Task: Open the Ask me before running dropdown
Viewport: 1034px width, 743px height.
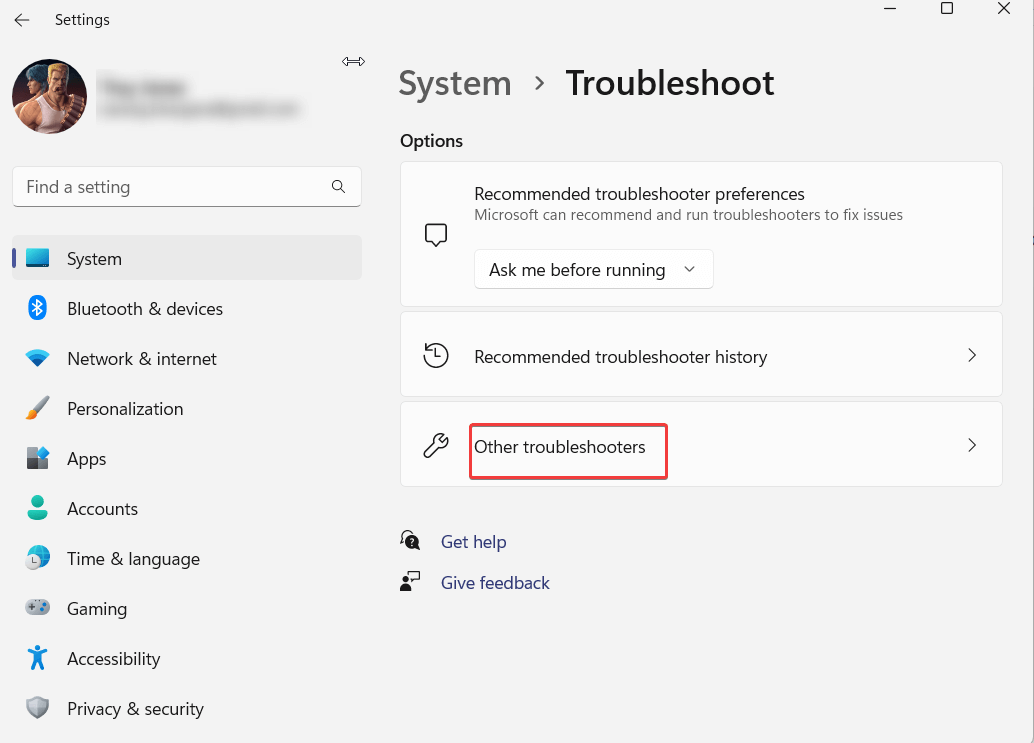Action: [x=593, y=269]
